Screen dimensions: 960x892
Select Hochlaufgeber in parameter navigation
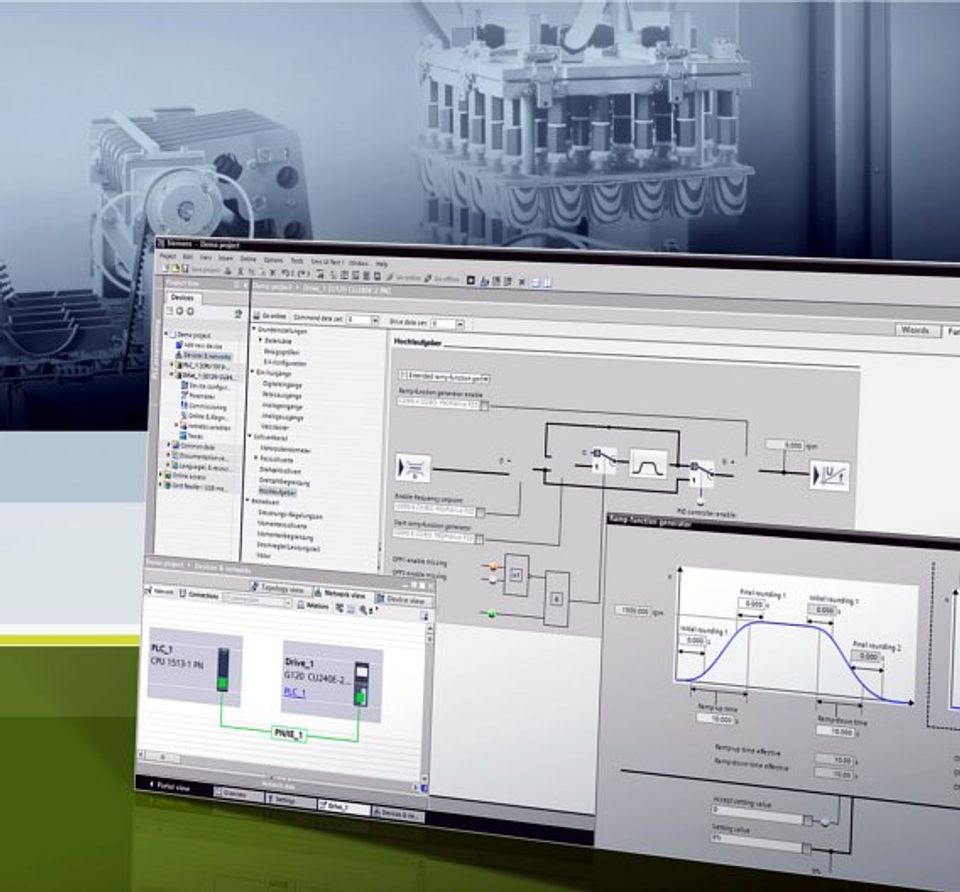coord(277,492)
